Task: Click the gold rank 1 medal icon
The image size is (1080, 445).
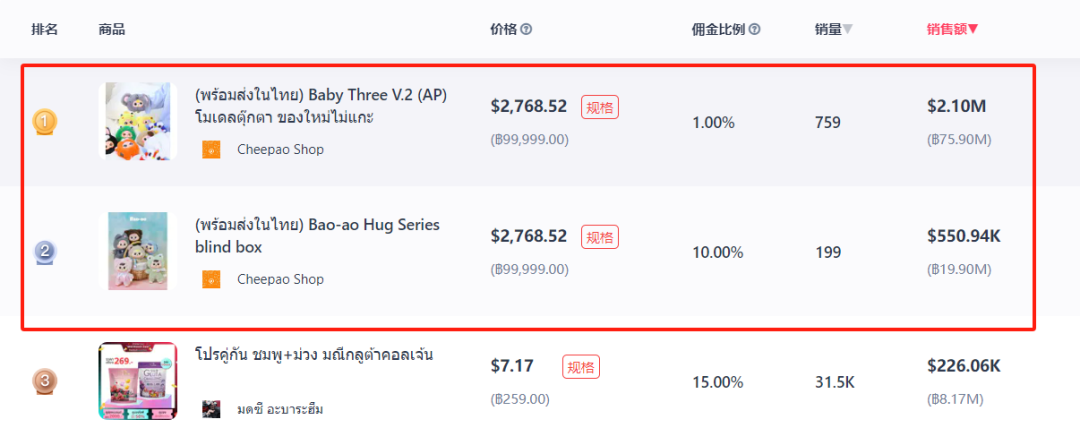Action: click(x=46, y=122)
